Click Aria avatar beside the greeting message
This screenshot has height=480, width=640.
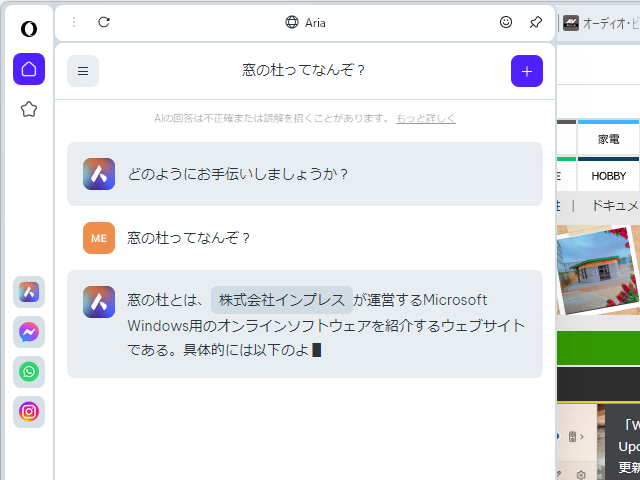[99, 174]
